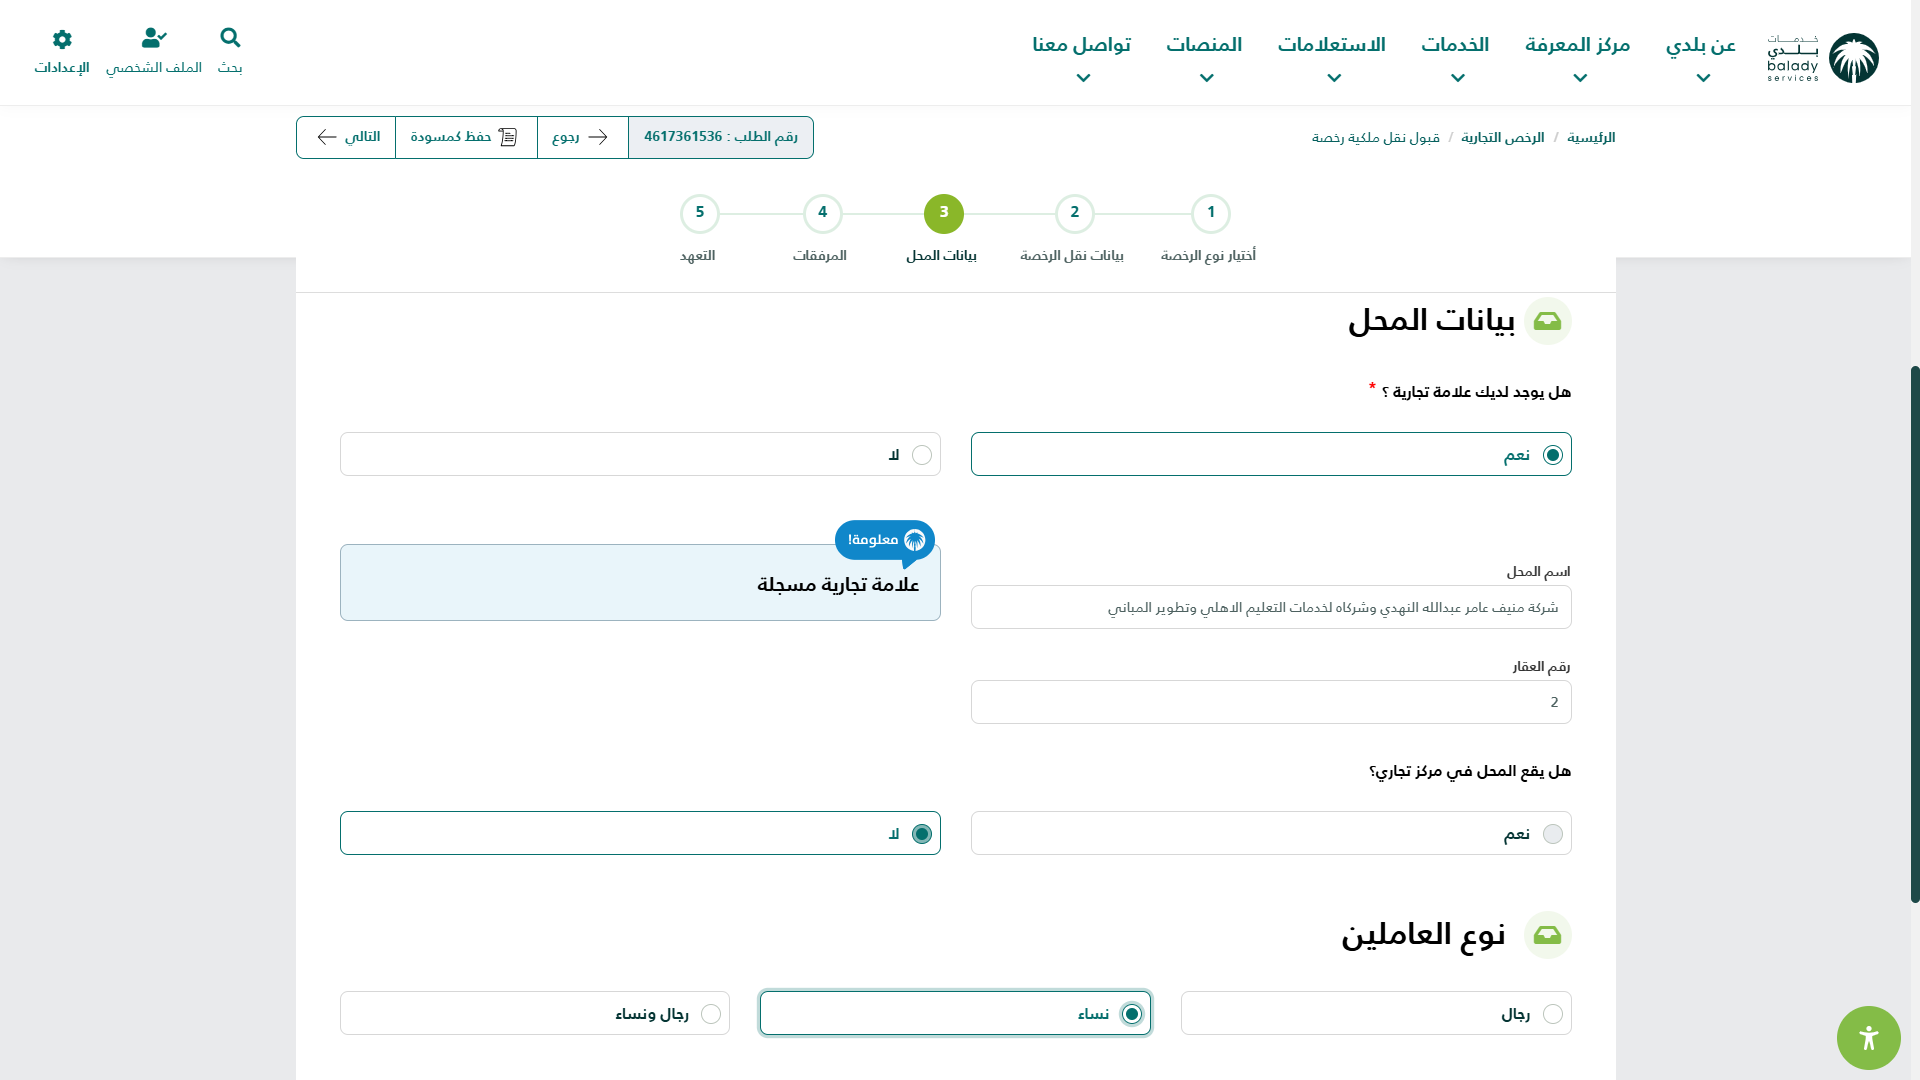Go to step 4 'المرفقات'
Viewport: 1920px width, 1080px height.
822,213
